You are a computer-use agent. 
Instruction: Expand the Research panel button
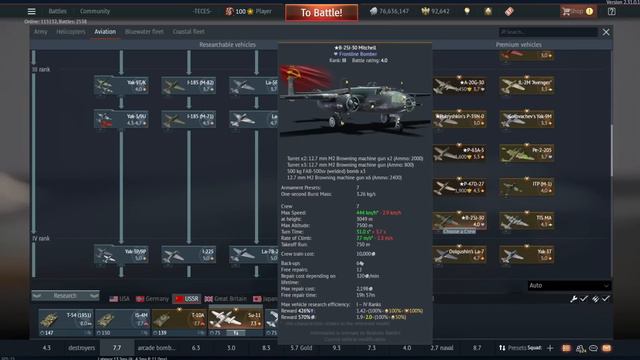click(65, 296)
